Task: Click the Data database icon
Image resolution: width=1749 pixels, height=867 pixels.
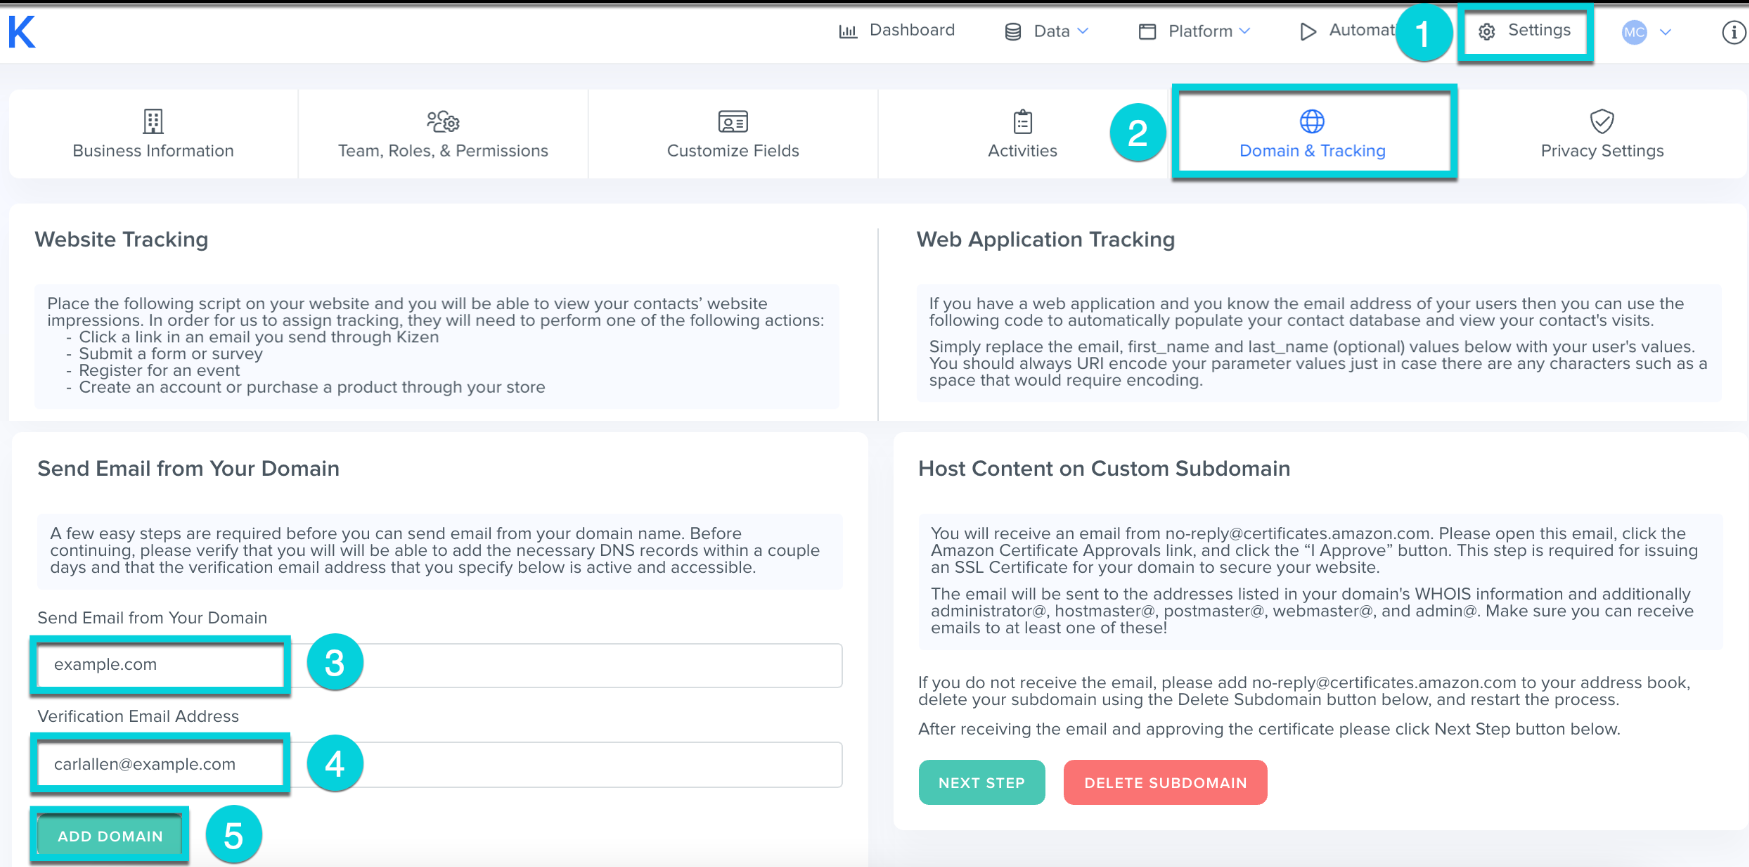Action: click(1013, 32)
